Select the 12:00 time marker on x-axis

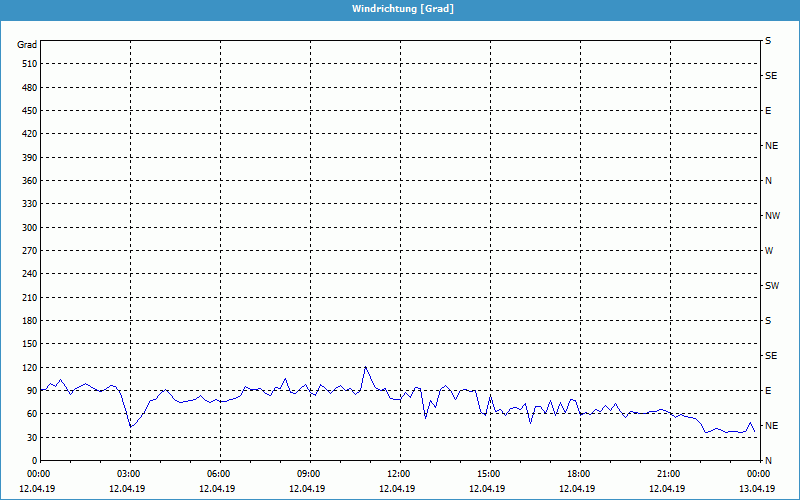pyautogui.click(x=399, y=474)
